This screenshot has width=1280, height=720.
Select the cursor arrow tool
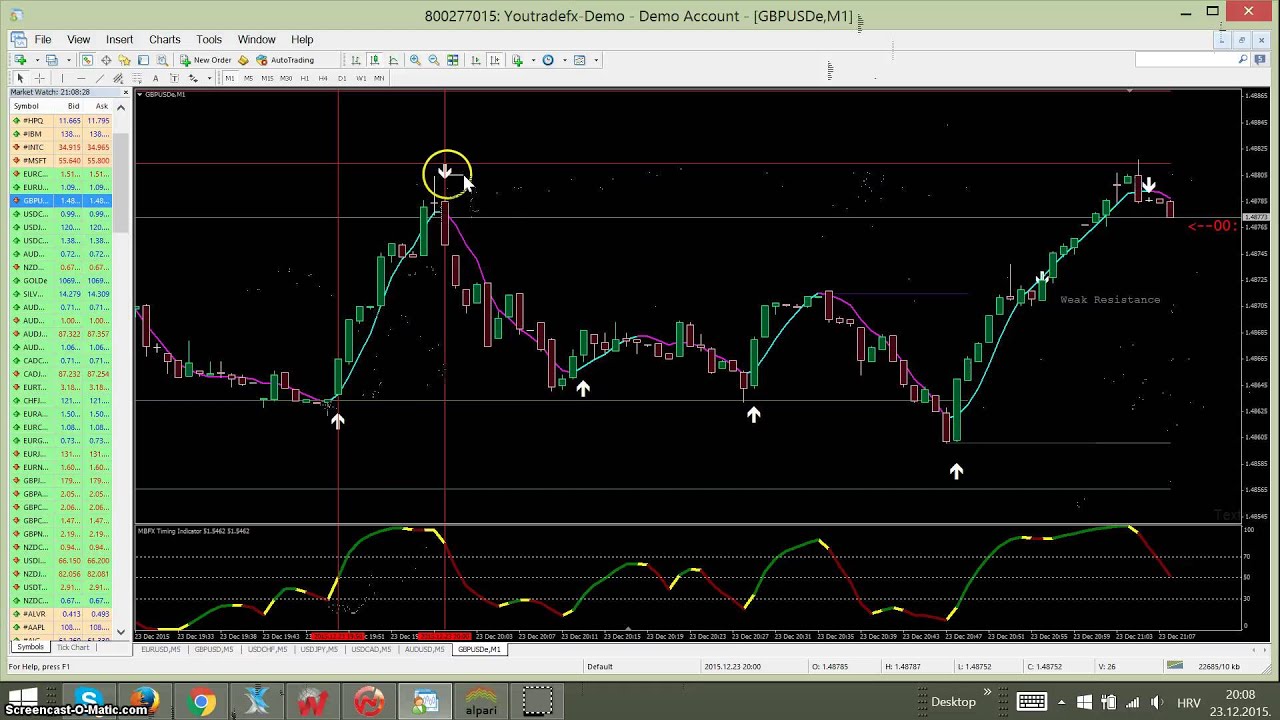[20, 78]
